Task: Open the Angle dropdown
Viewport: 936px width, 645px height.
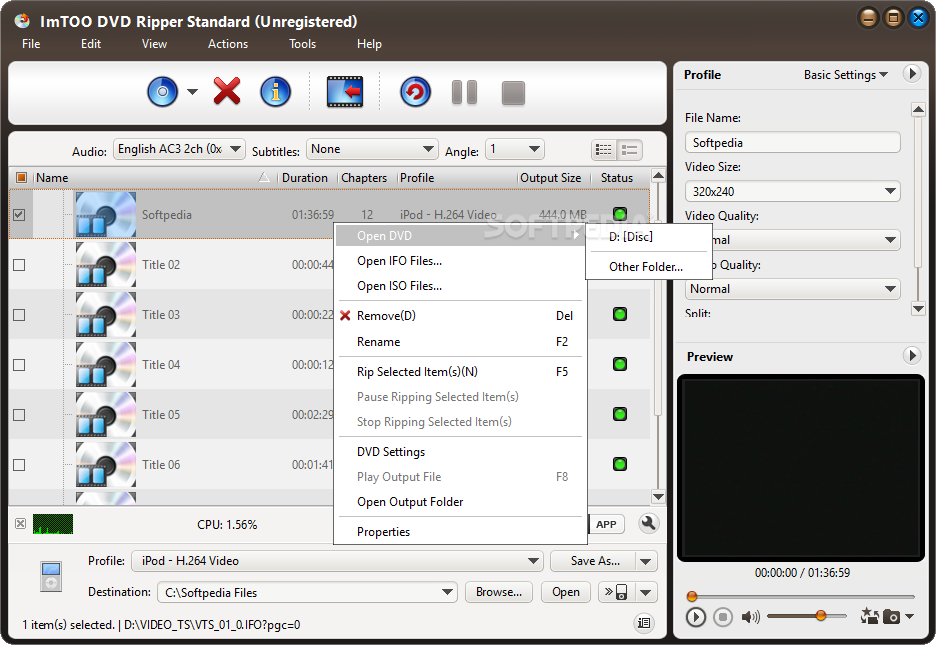Action: [x=515, y=149]
